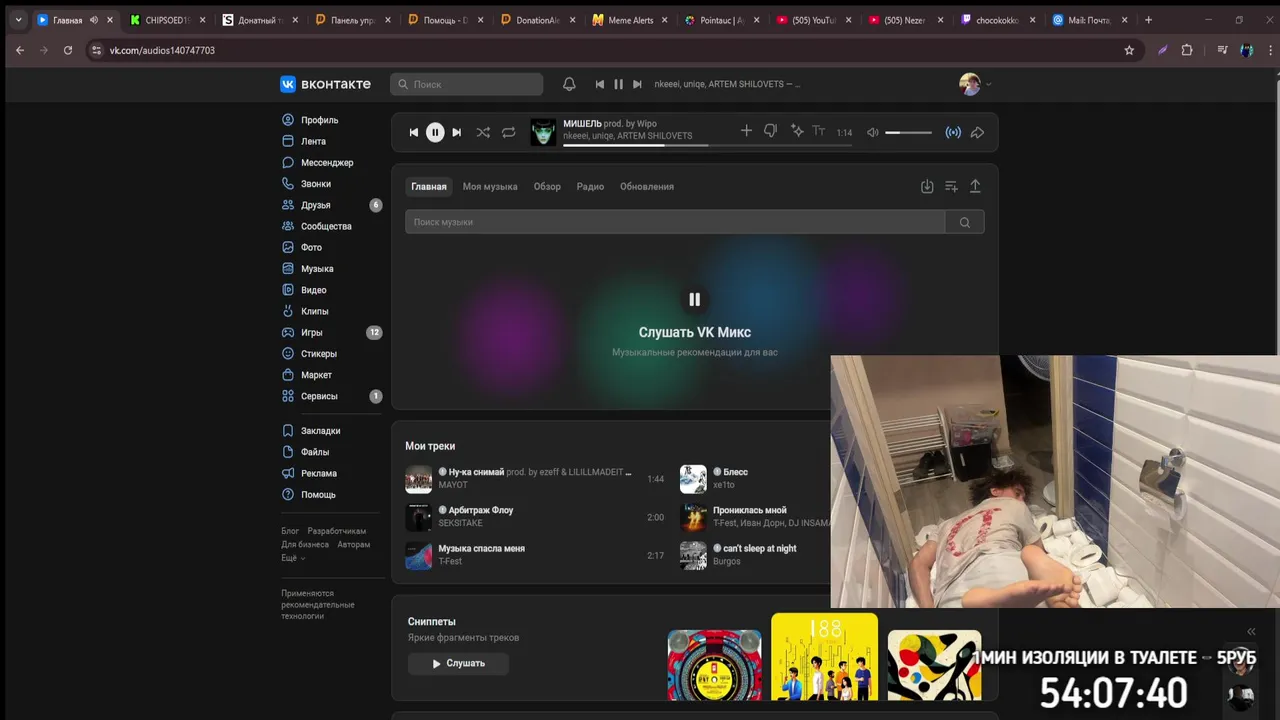Screen dimensions: 1280x720
Task: Switch to the Meme Alerts browser tab
Action: (x=629, y=20)
